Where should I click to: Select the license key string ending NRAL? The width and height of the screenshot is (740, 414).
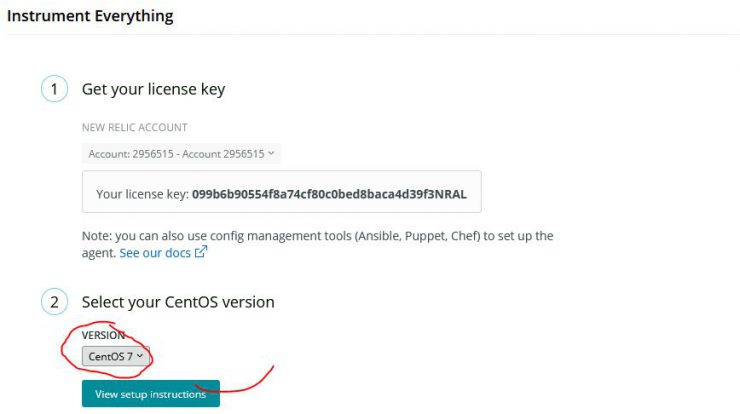click(x=329, y=194)
